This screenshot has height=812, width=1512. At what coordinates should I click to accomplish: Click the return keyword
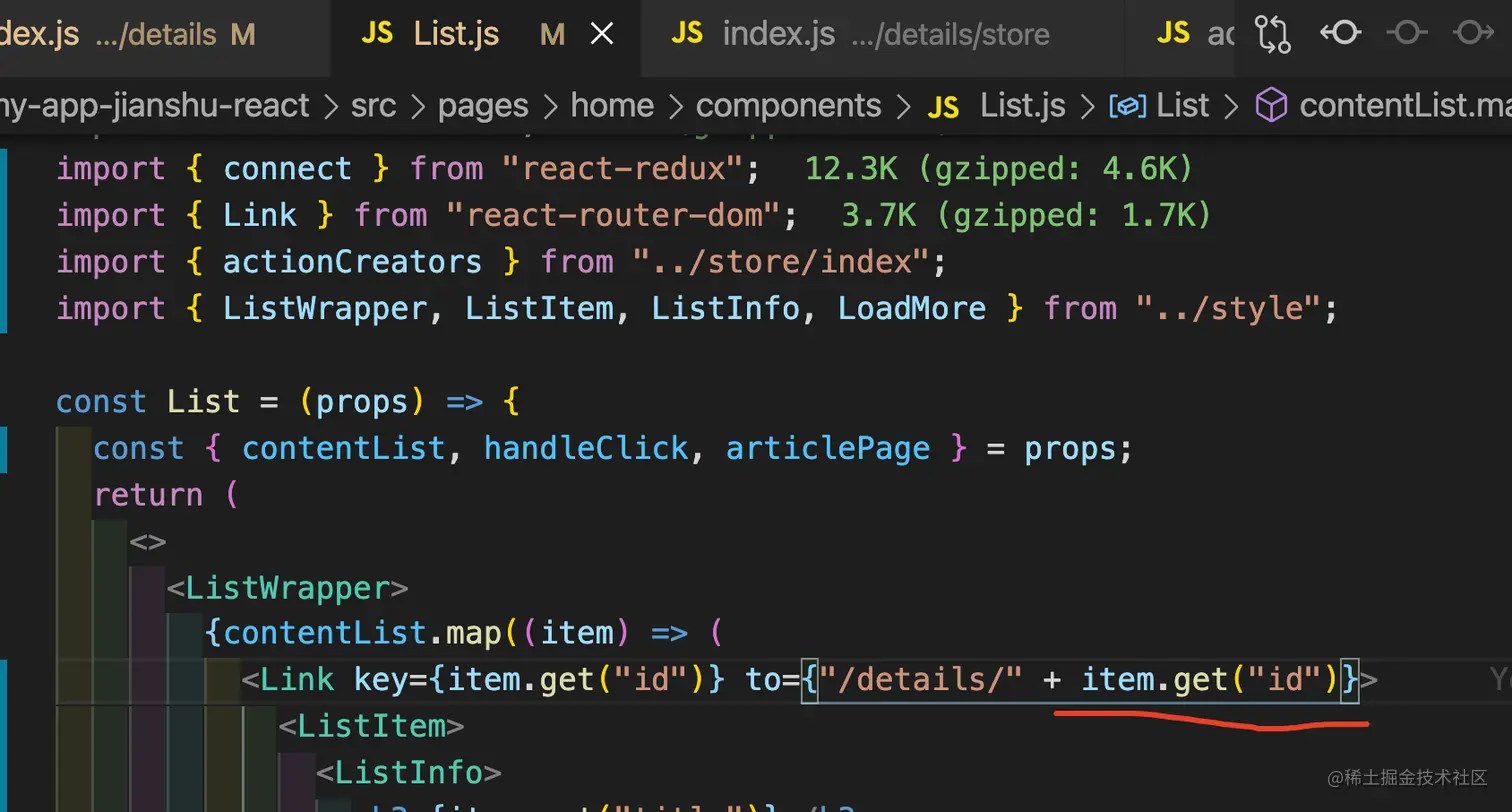click(148, 495)
